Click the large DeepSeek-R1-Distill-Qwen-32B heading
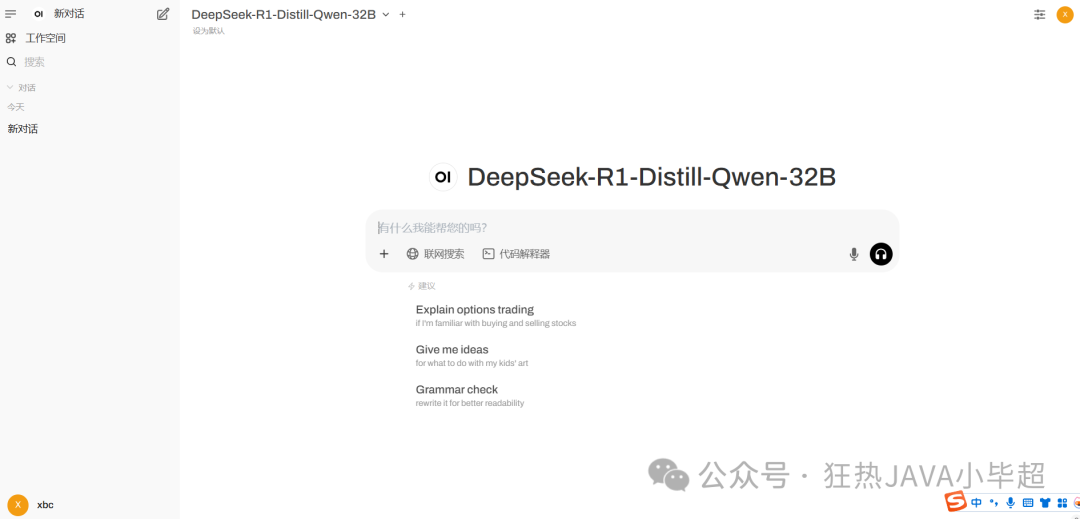 coord(652,177)
